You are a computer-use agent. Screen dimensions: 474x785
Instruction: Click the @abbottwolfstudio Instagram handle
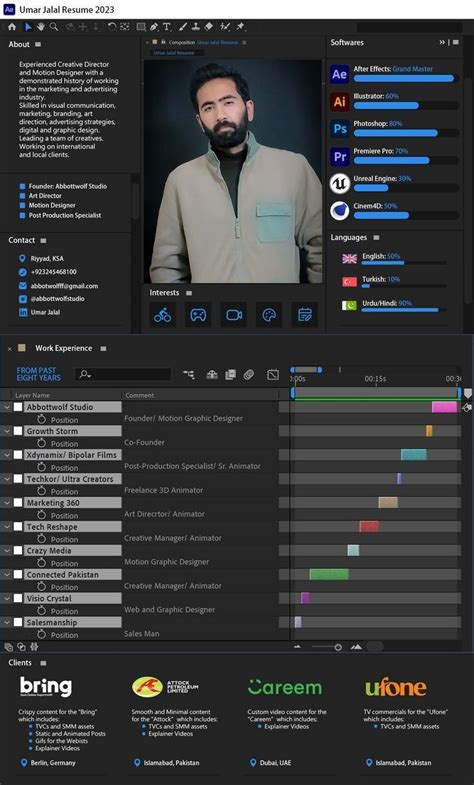[58, 298]
